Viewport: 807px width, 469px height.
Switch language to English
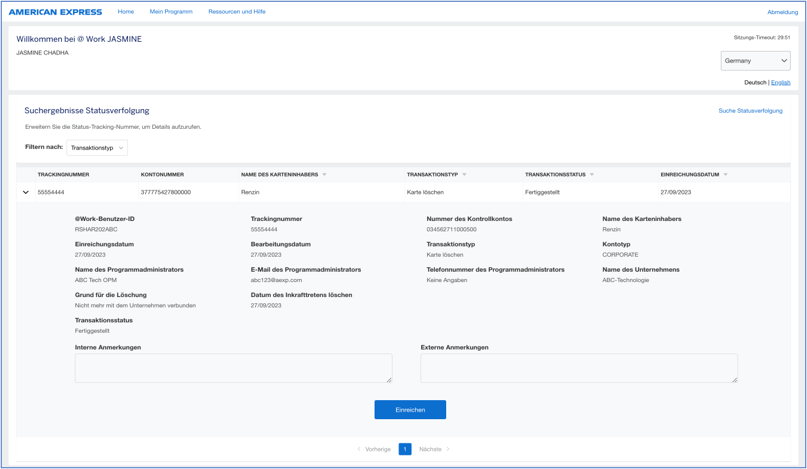(780, 82)
